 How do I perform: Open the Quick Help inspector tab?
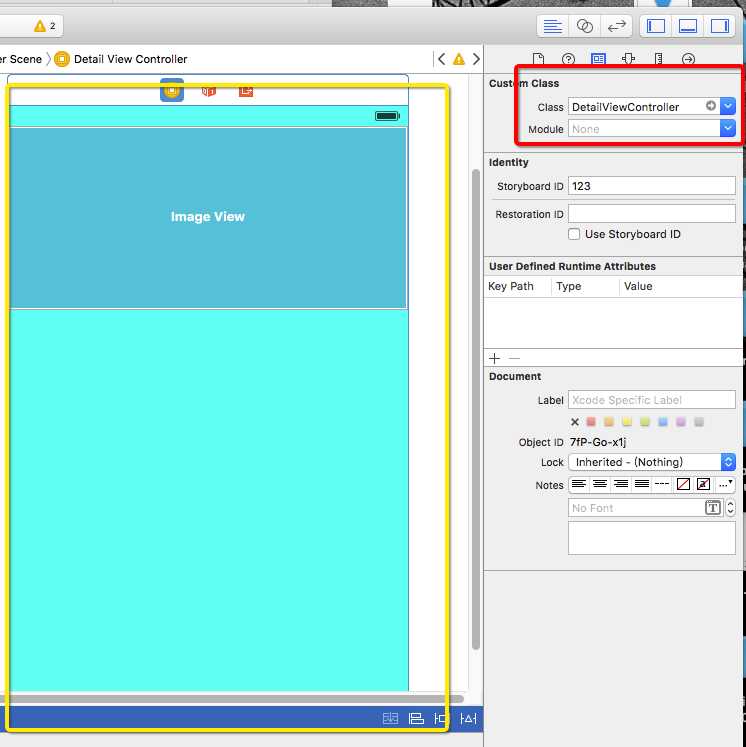click(x=568, y=59)
